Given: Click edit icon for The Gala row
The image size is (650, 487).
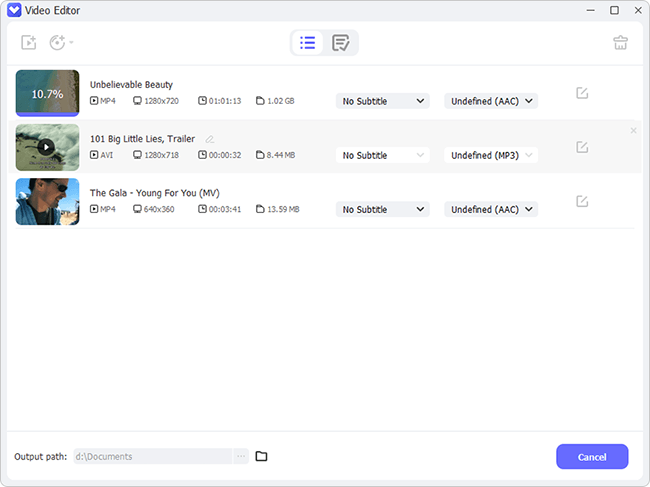Looking at the screenshot, I should (582, 201).
